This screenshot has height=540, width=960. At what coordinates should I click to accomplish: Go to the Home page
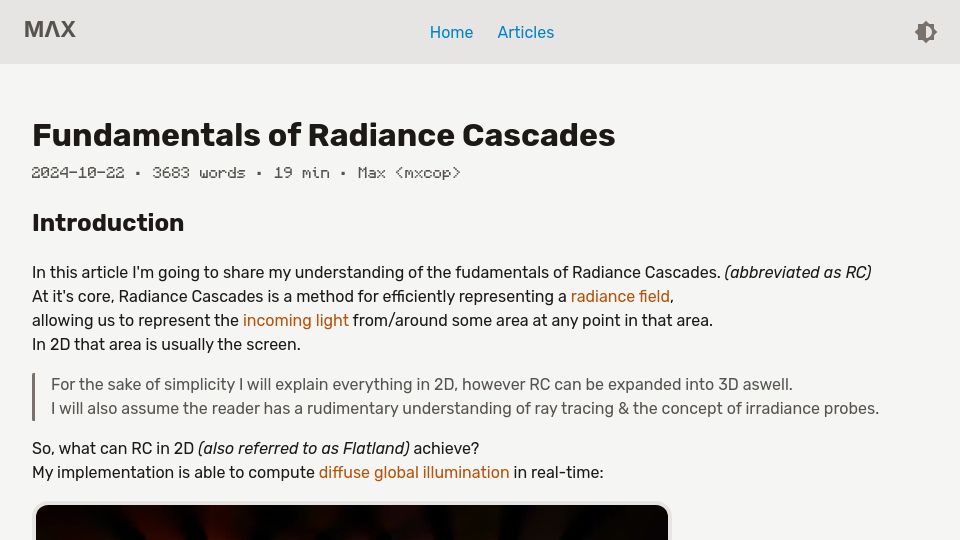click(451, 32)
